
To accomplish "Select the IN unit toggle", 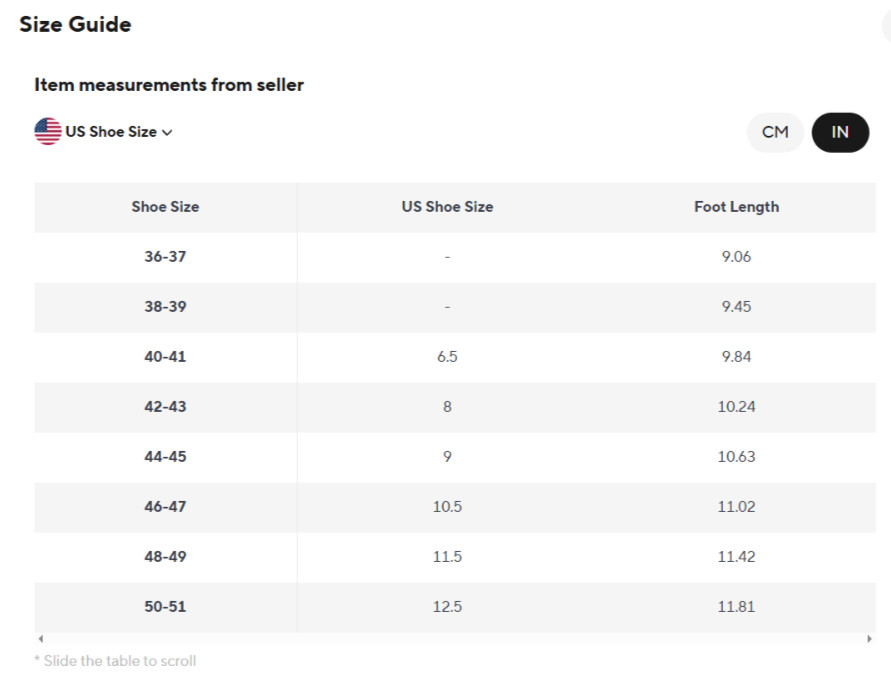I will coord(840,132).
